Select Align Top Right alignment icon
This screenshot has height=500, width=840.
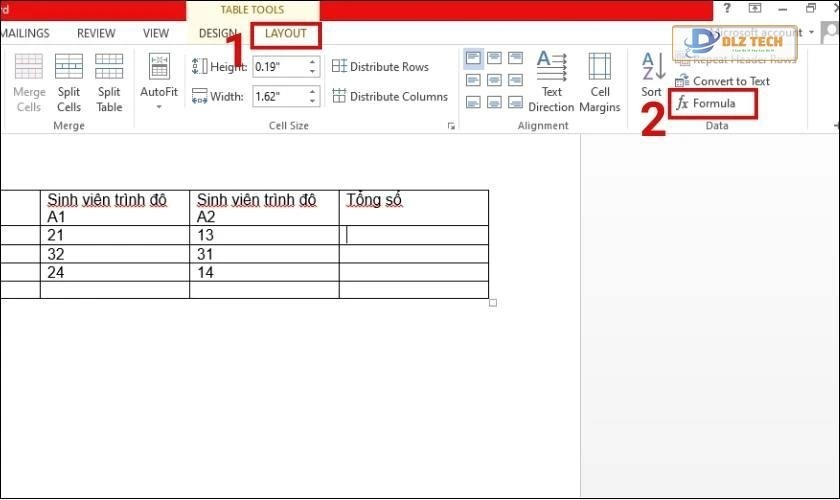pyautogui.click(x=515, y=59)
